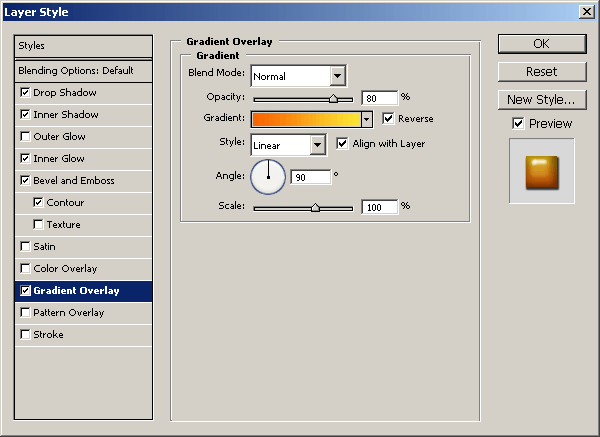Select Blending Options: Default

pos(83,71)
